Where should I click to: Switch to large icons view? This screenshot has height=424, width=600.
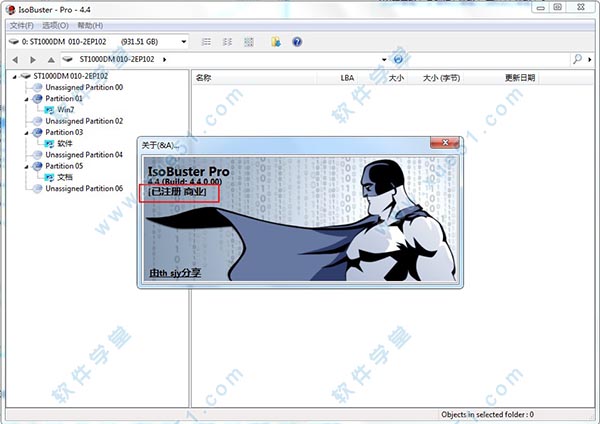coord(249,42)
